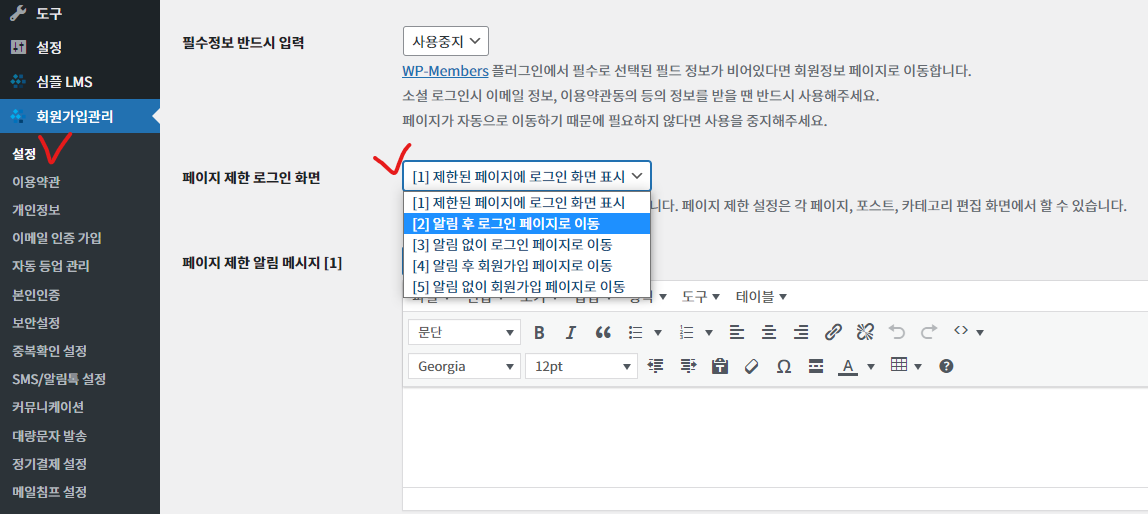Insert a blockquote
The height and width of the screenshot is (514, 1148).
click(603, 332)
